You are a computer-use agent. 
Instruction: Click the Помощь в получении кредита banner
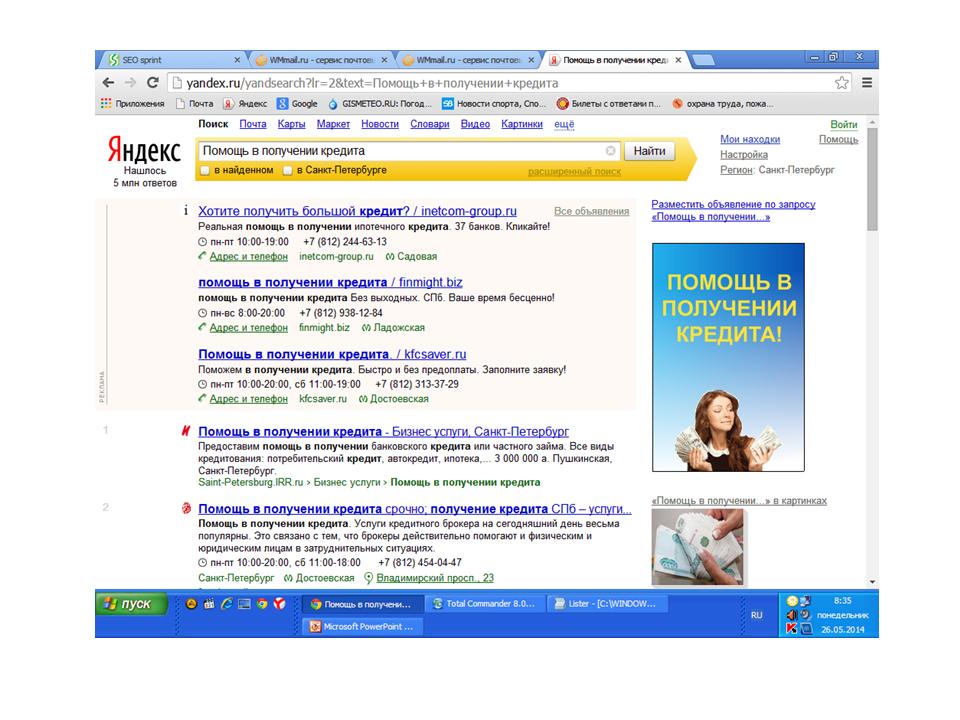[x=728, y=357]
